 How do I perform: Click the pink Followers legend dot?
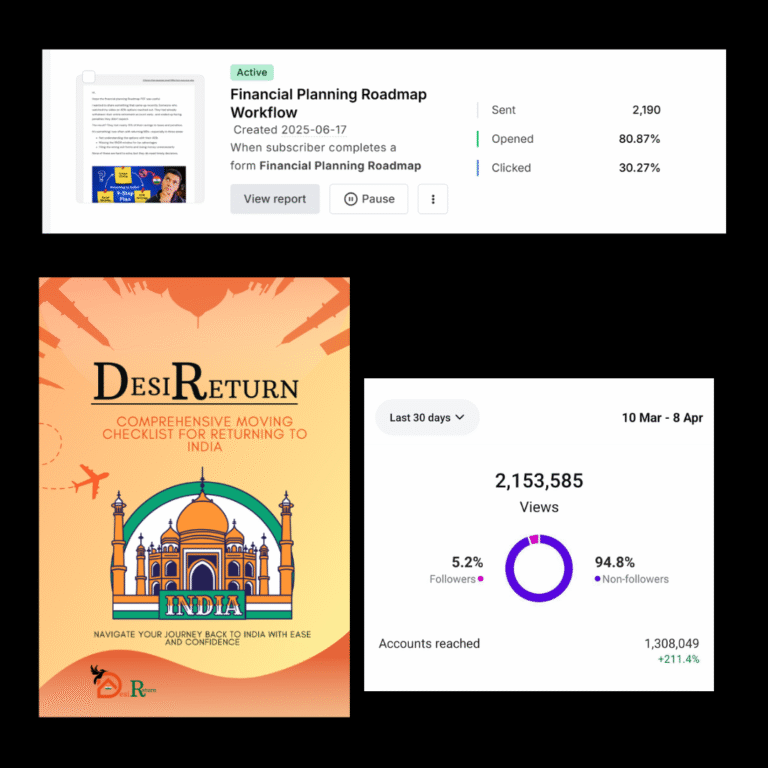click(481, 579)
